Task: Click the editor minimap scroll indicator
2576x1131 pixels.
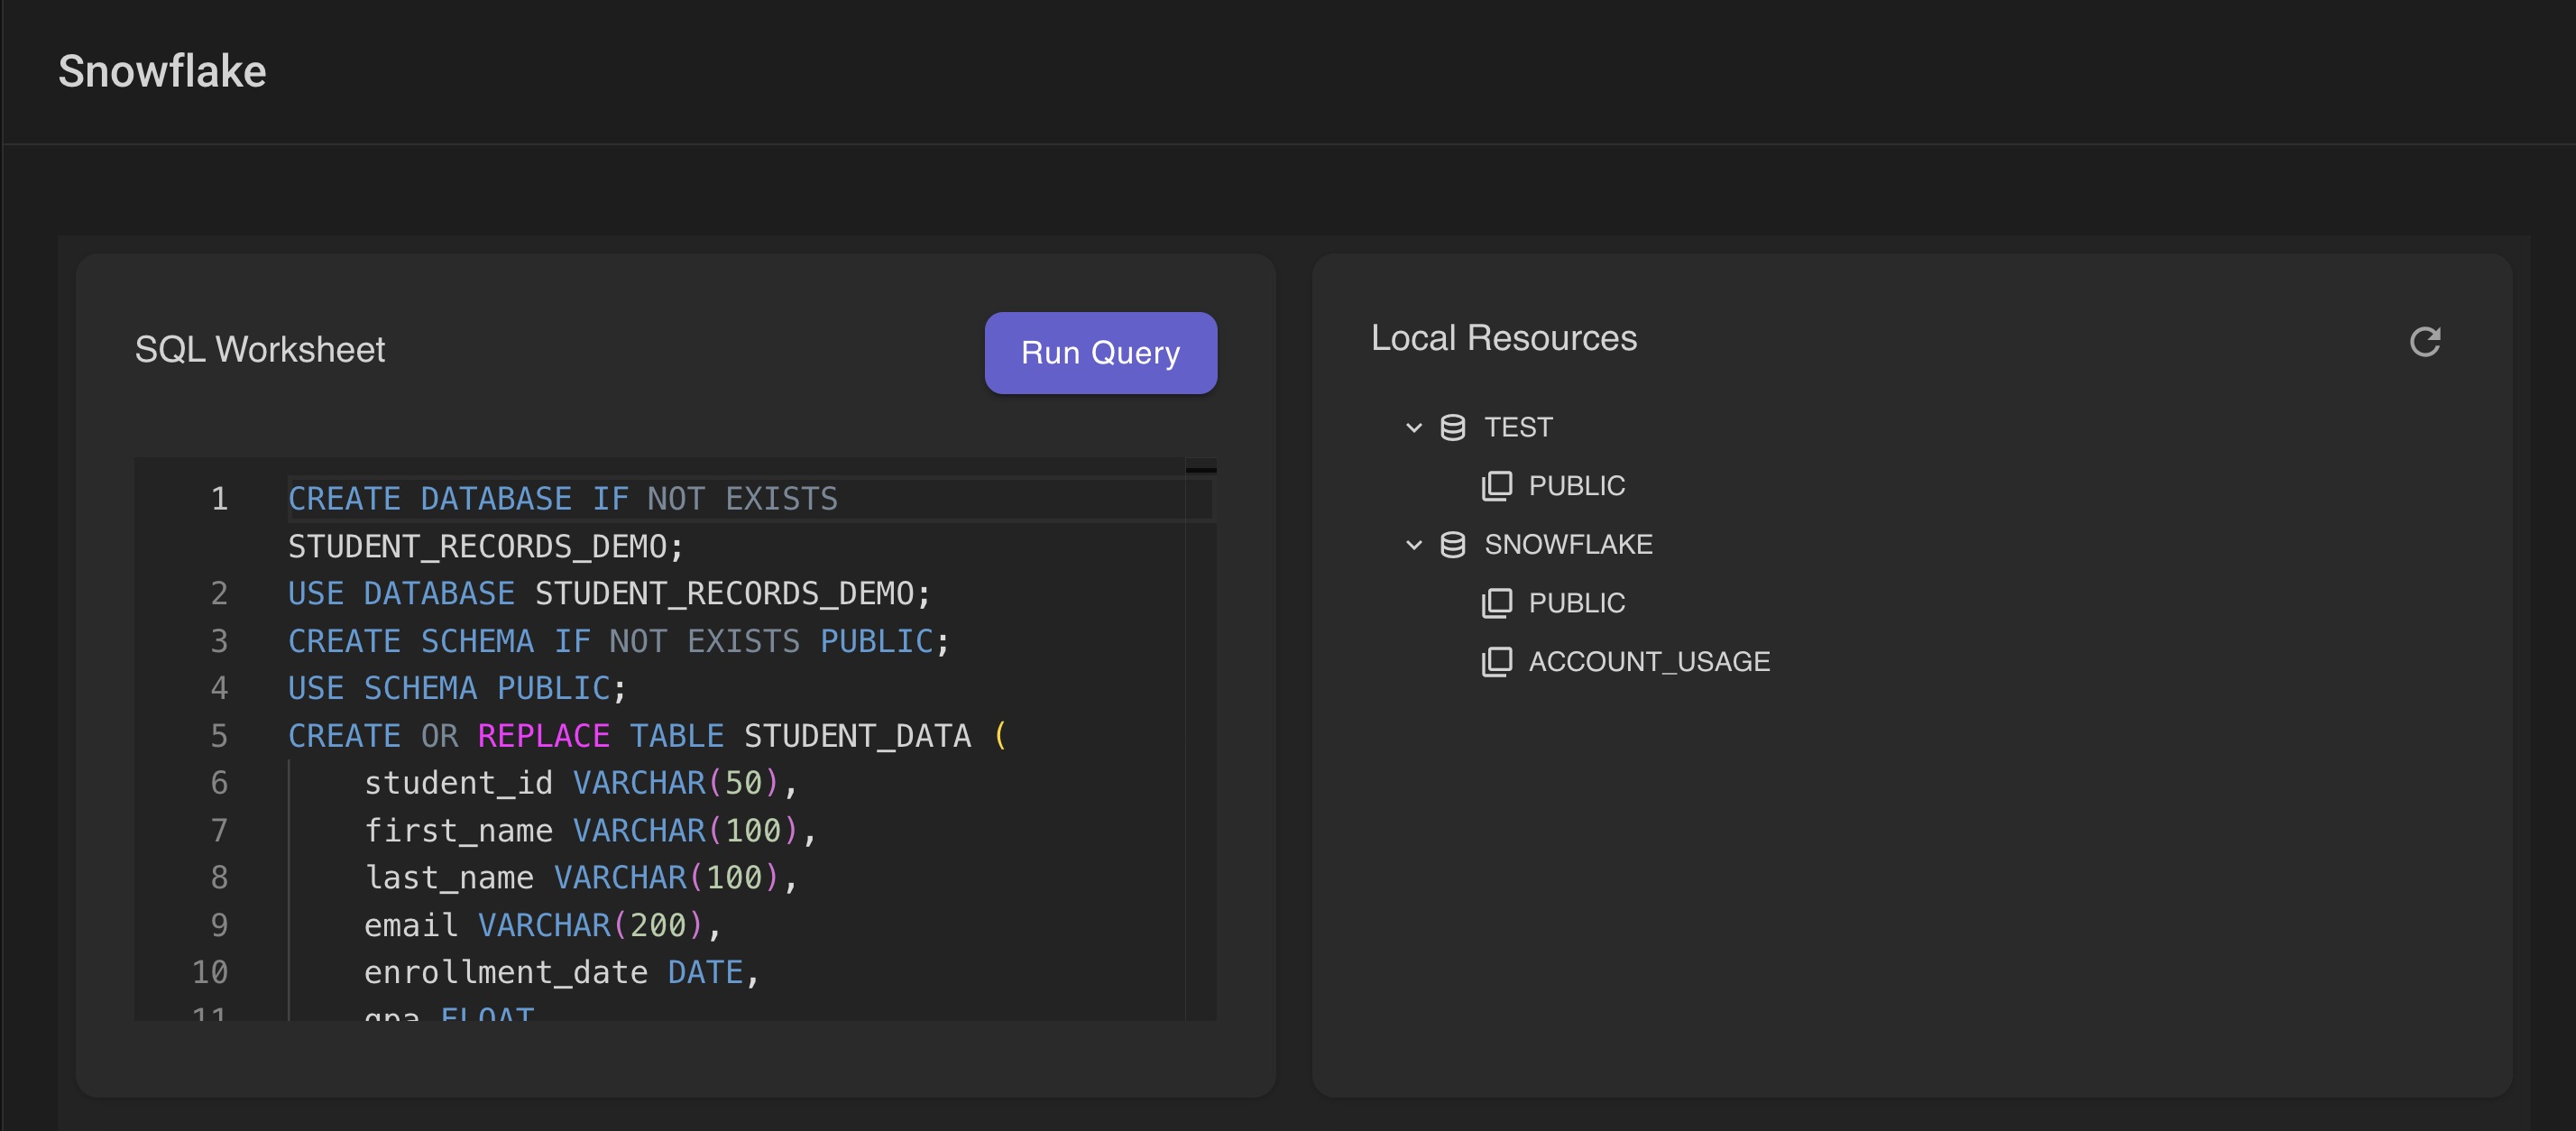Action: coord(1200,469)
